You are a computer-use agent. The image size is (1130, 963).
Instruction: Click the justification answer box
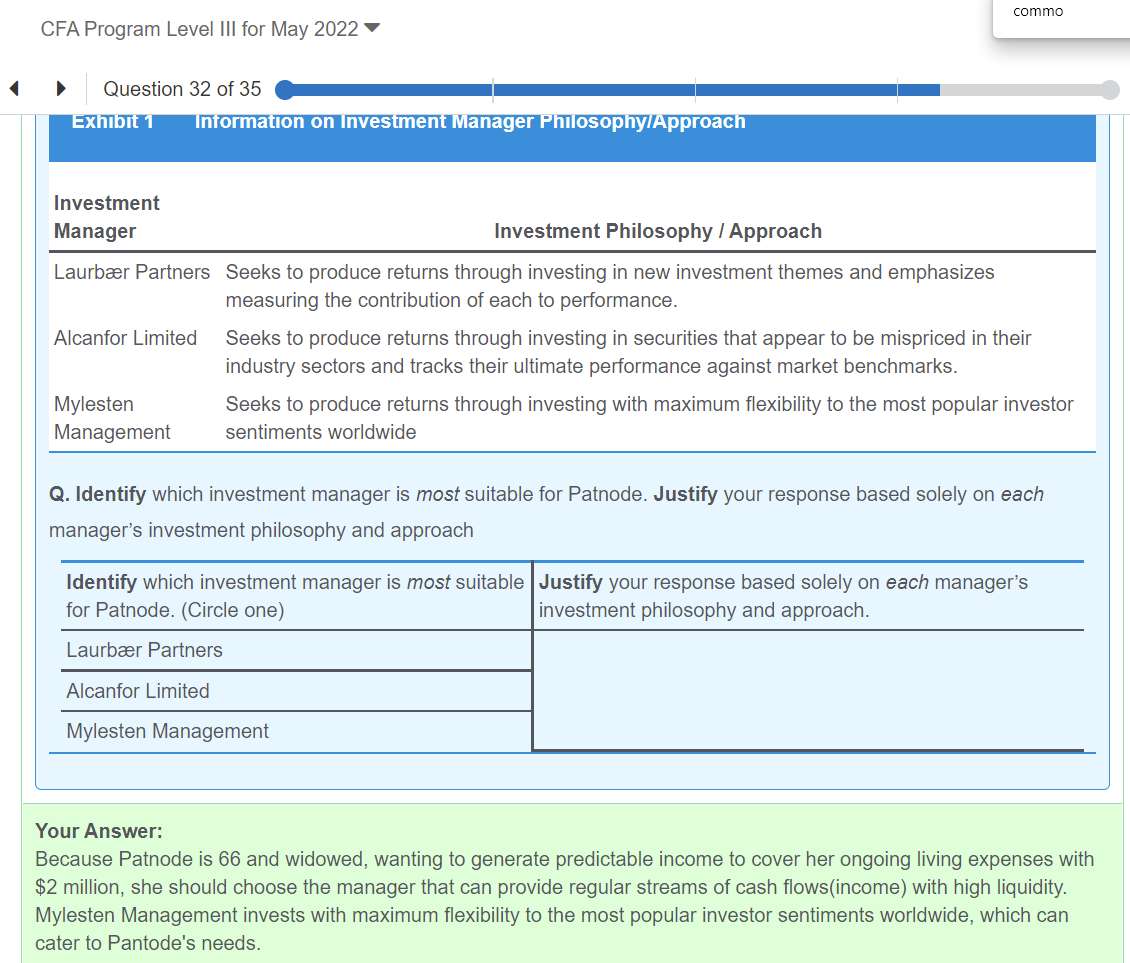pos(808,691)
